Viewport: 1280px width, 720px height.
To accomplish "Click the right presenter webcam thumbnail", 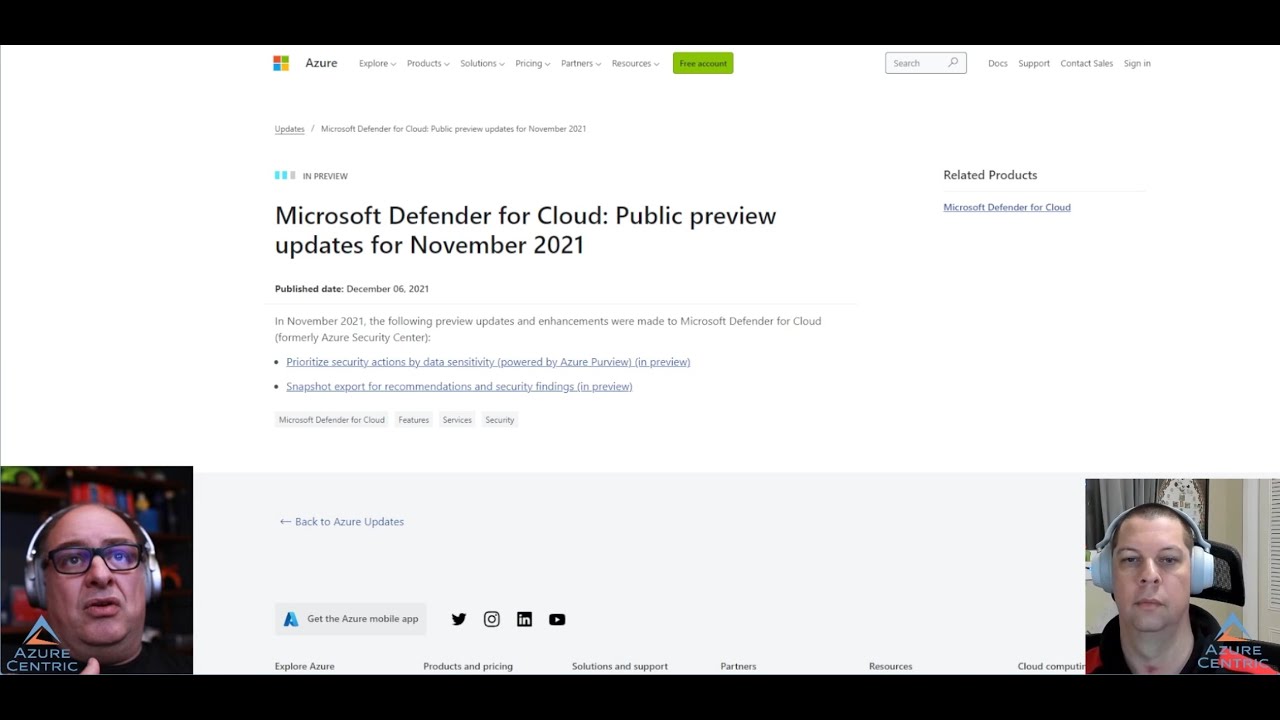I will click(x=1182, y=576).
